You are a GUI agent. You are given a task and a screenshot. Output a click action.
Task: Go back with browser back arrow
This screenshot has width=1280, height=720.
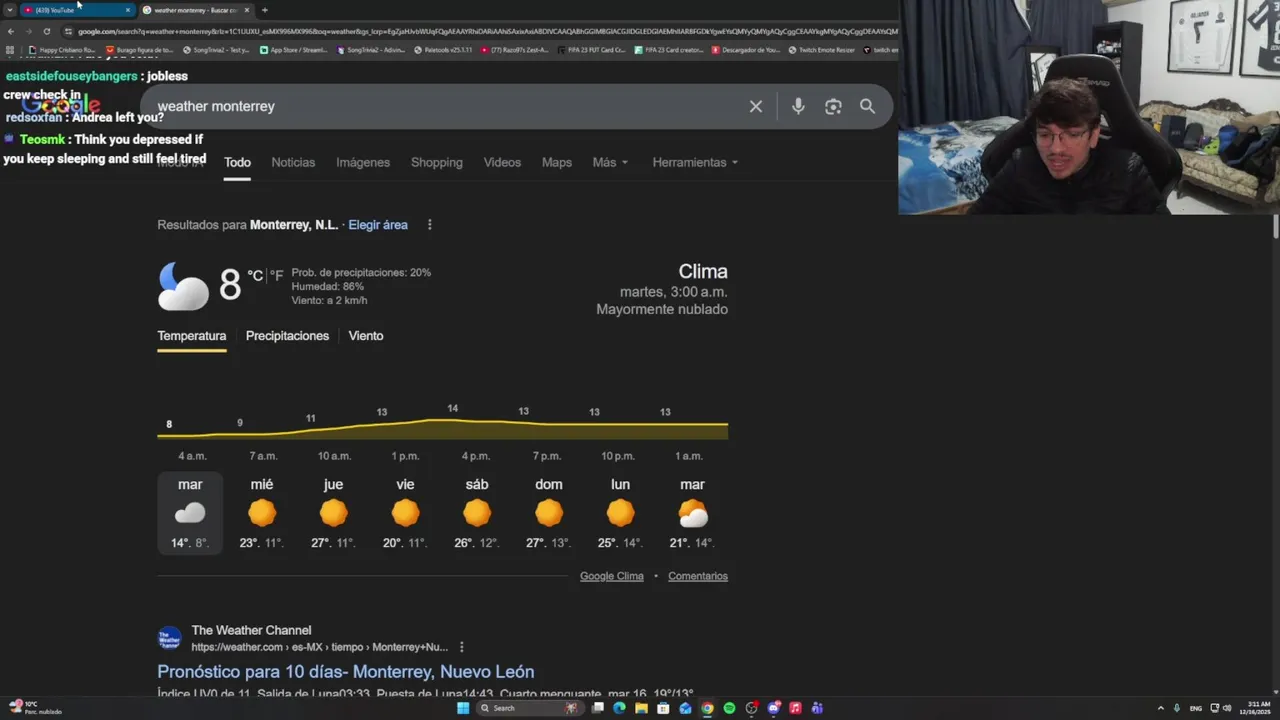coord(11,31)
